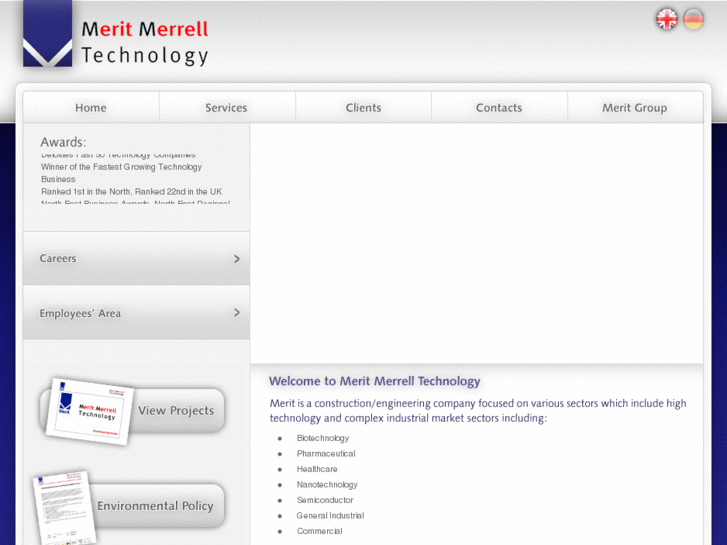Image resolution: width=727 pixels, height=545 pixels.
Task: Switch language to English via UK flag
Action: [x=667, y=19]
